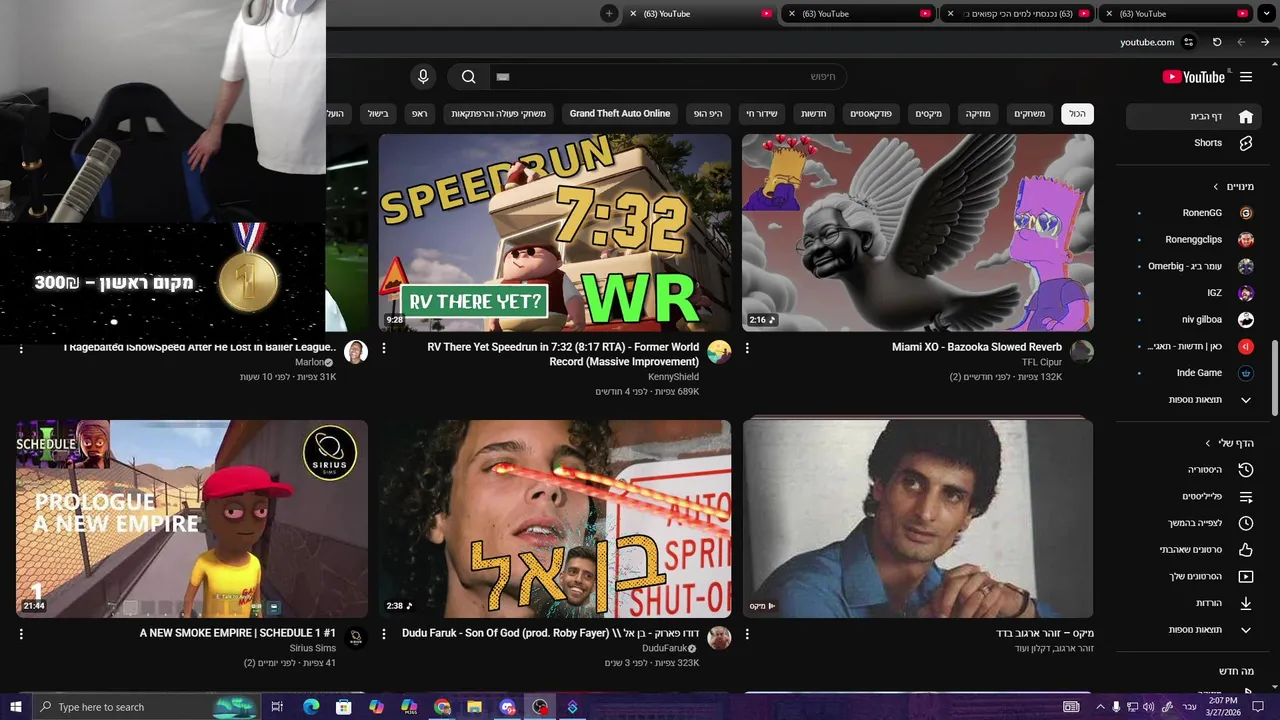The image size is (1280, 720).
Task: Open File Explorer from the taskbar
Action: (474, 707)
